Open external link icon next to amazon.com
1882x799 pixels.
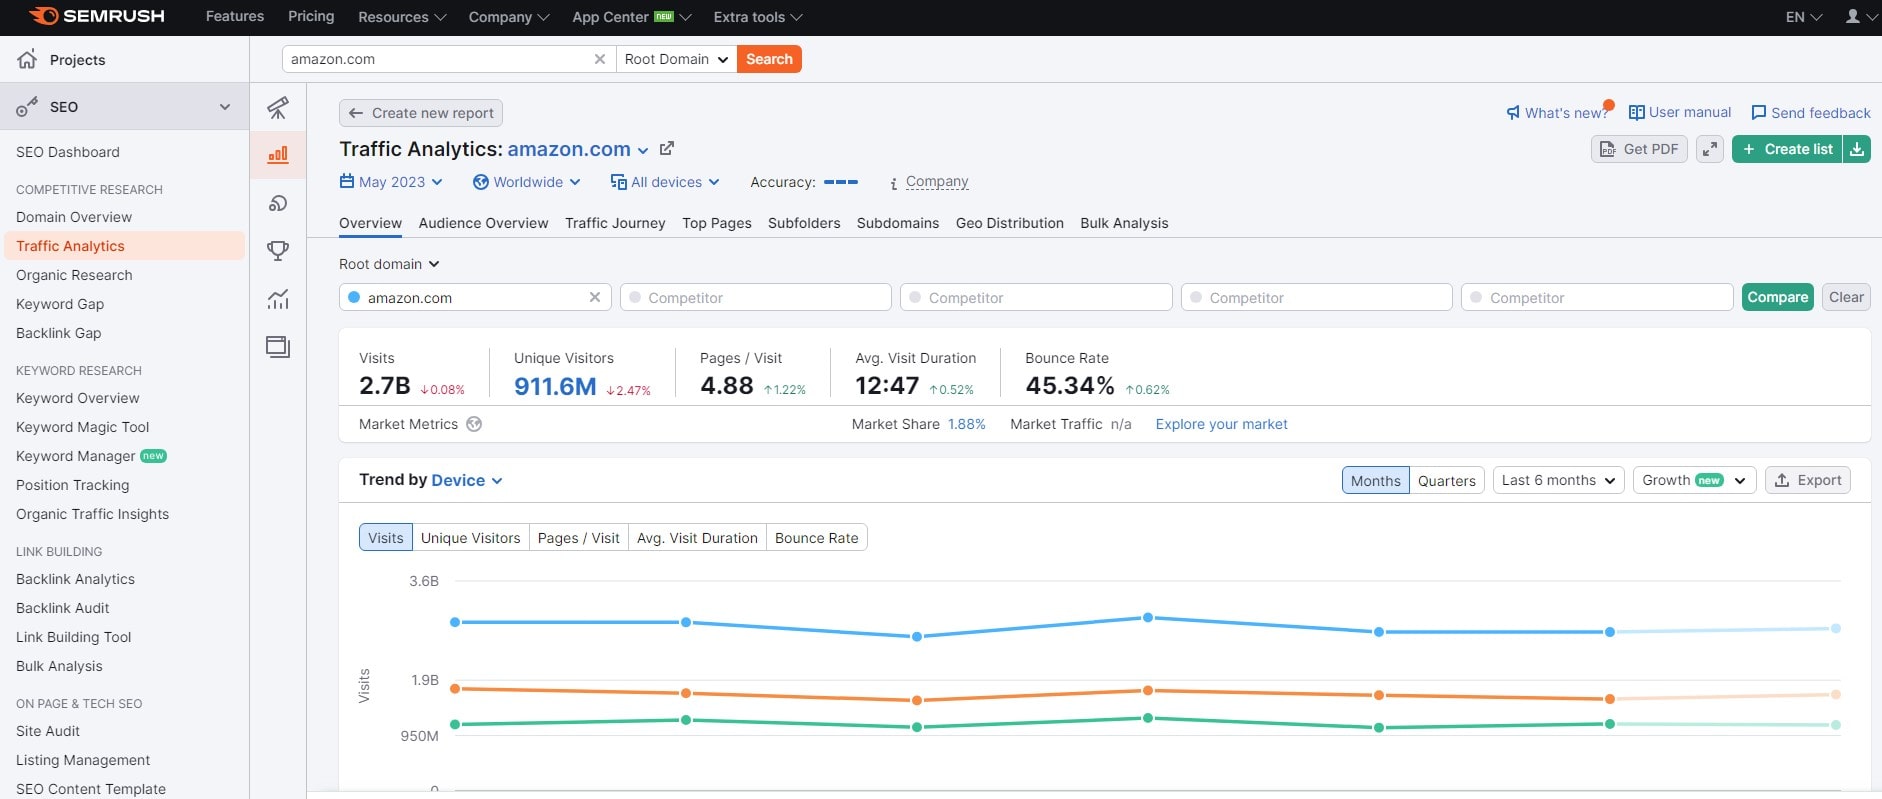(667, 148)
